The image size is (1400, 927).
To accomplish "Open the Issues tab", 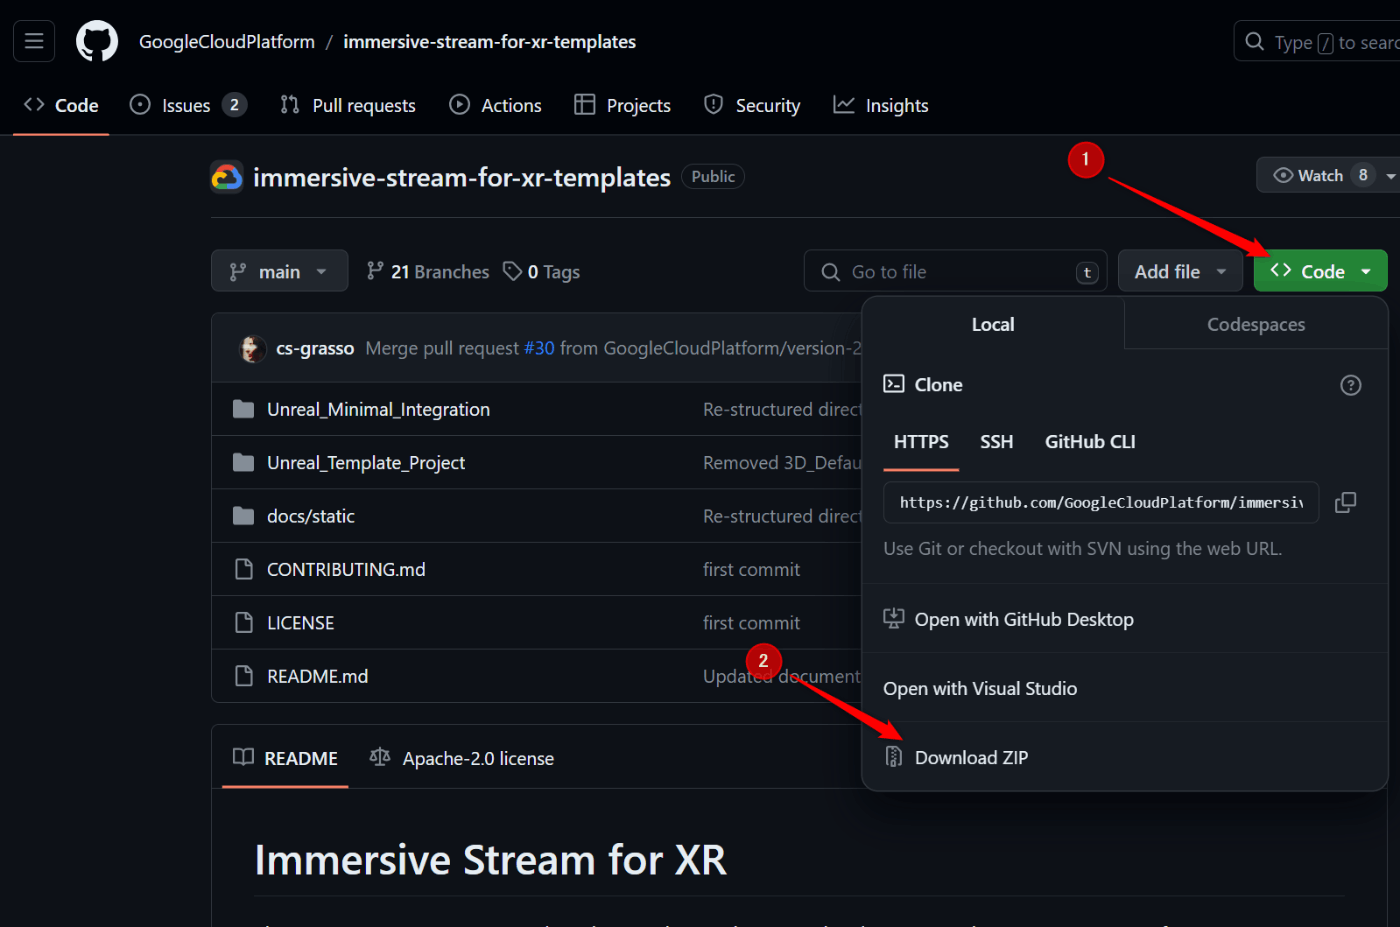I will click(x=188, y=105).
